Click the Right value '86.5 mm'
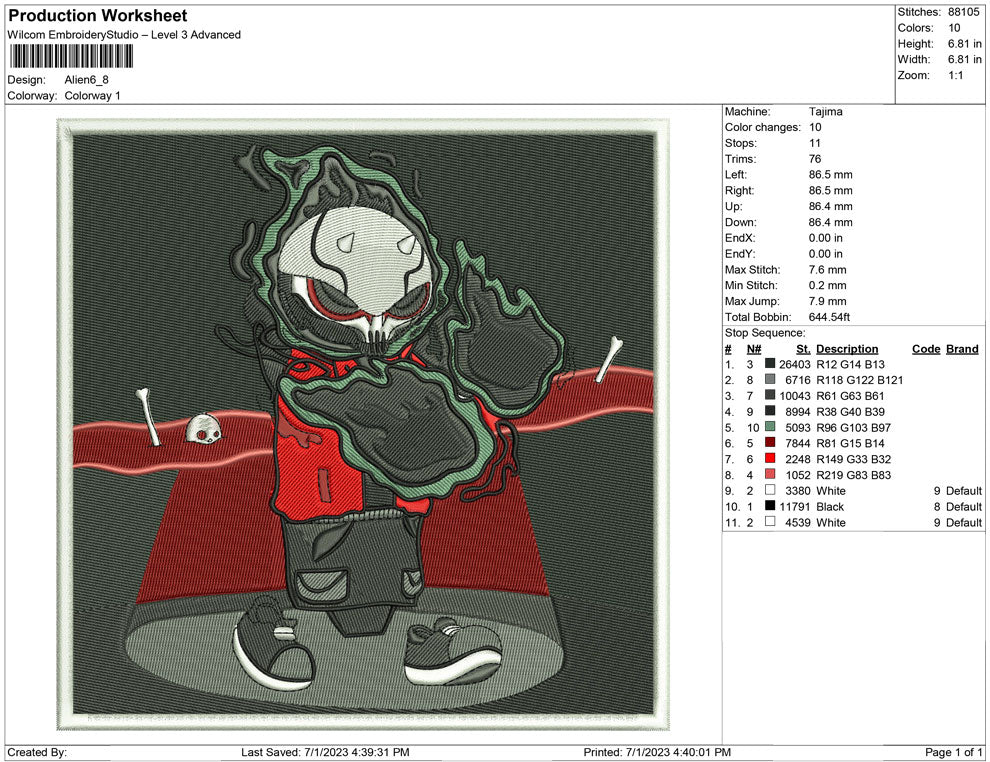The width and height of the screenshot is (990, 762). point(830,191)
